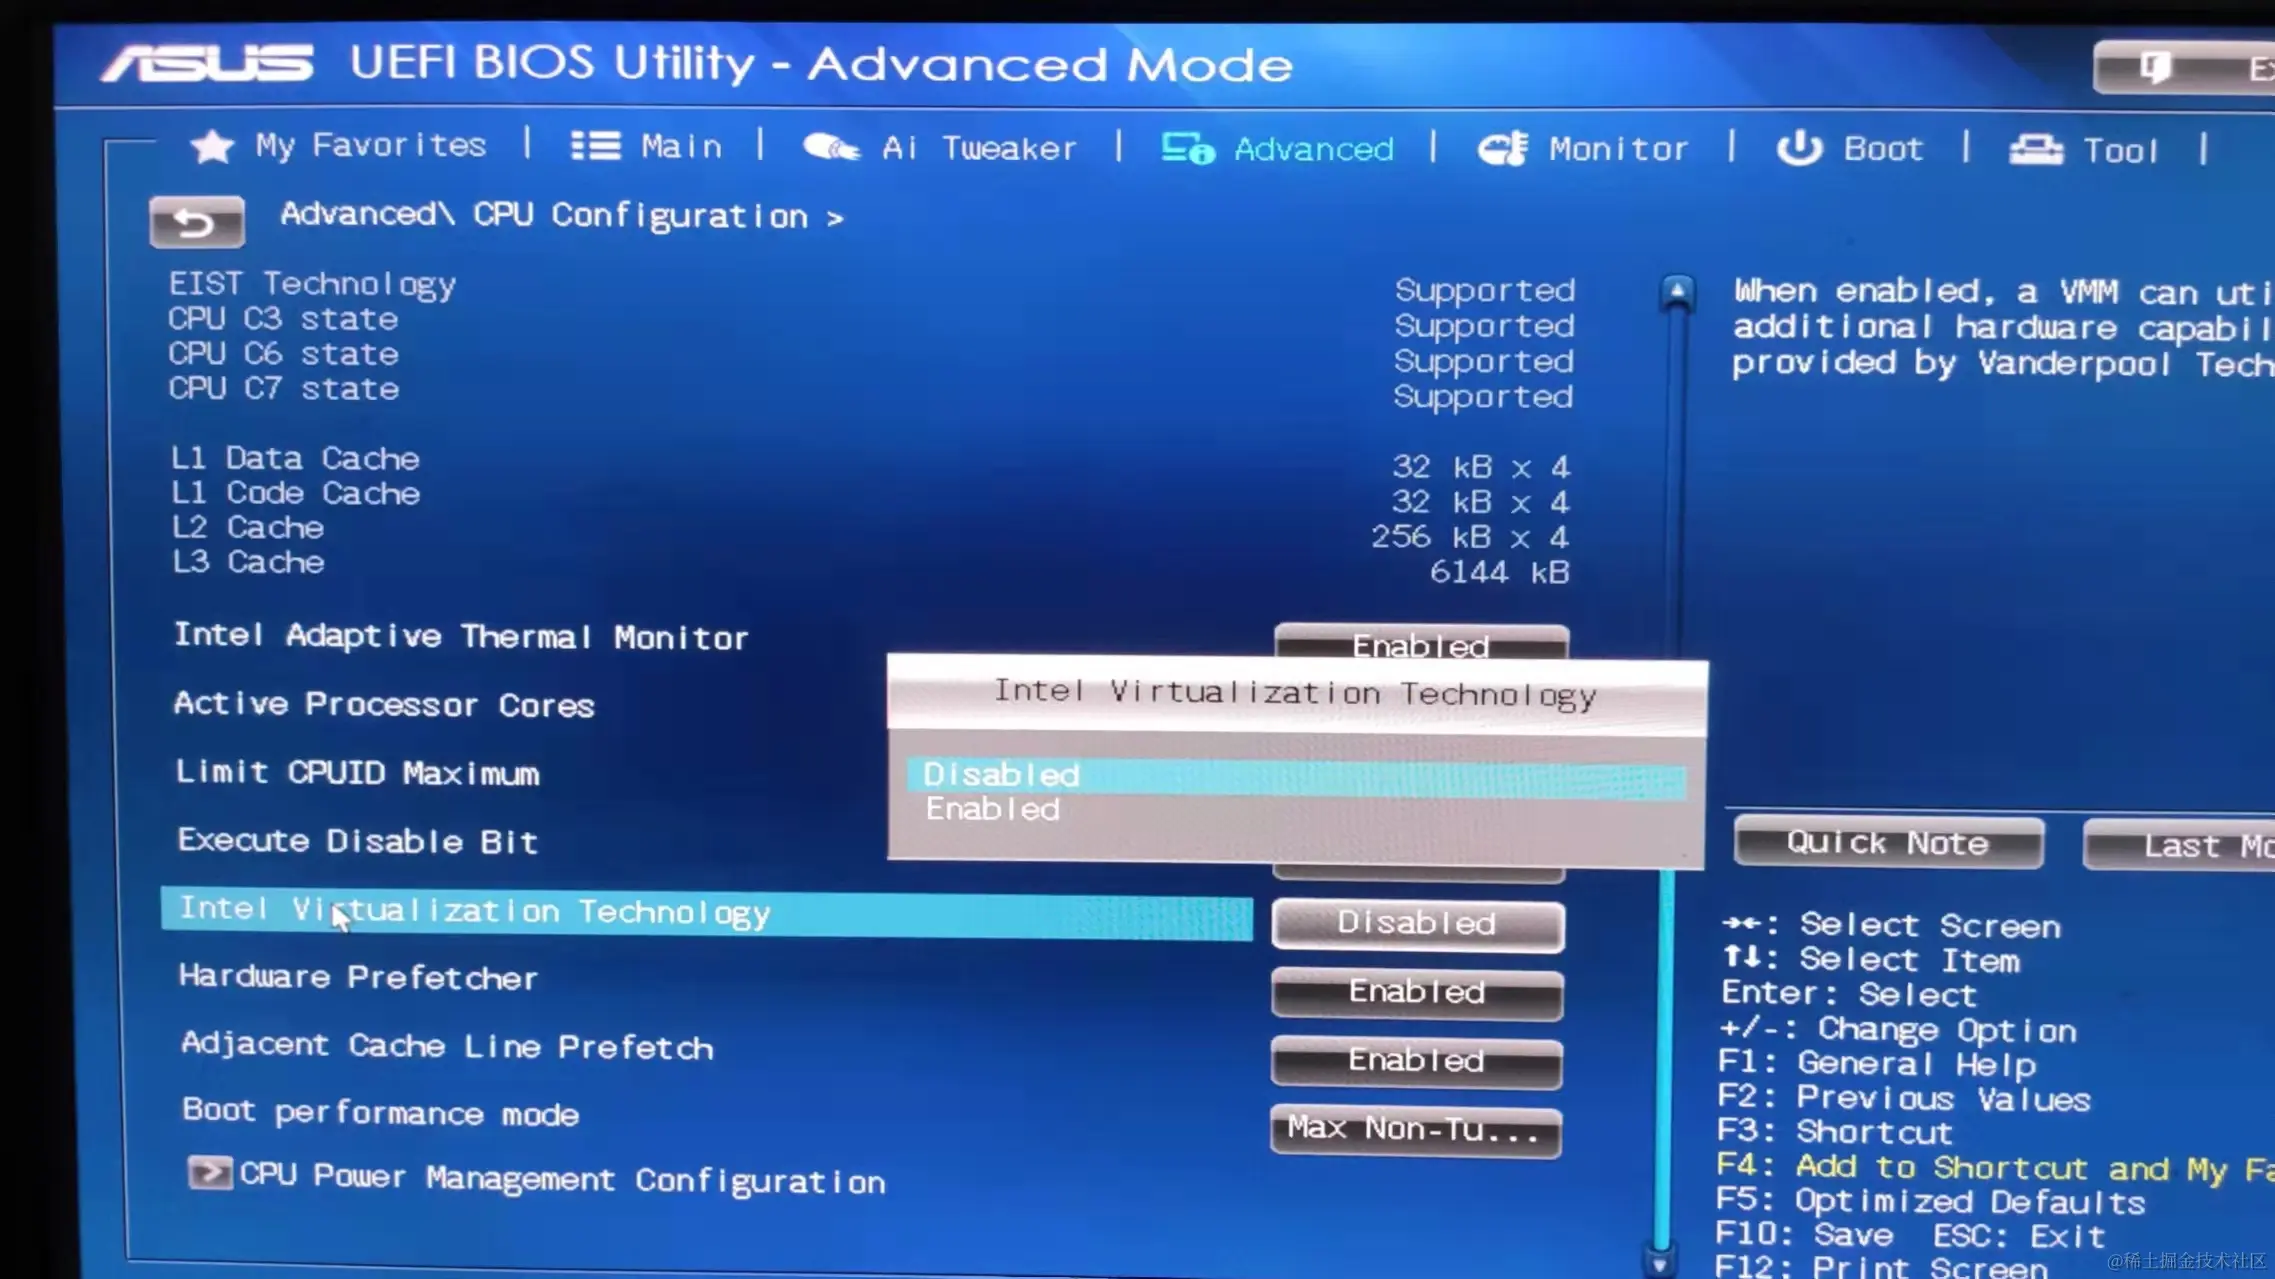The width and height of the screenshot is (2275, 1279).
Task: Click the submenu arrow icon beside CPU Power Management
Action: (210, 1173)
